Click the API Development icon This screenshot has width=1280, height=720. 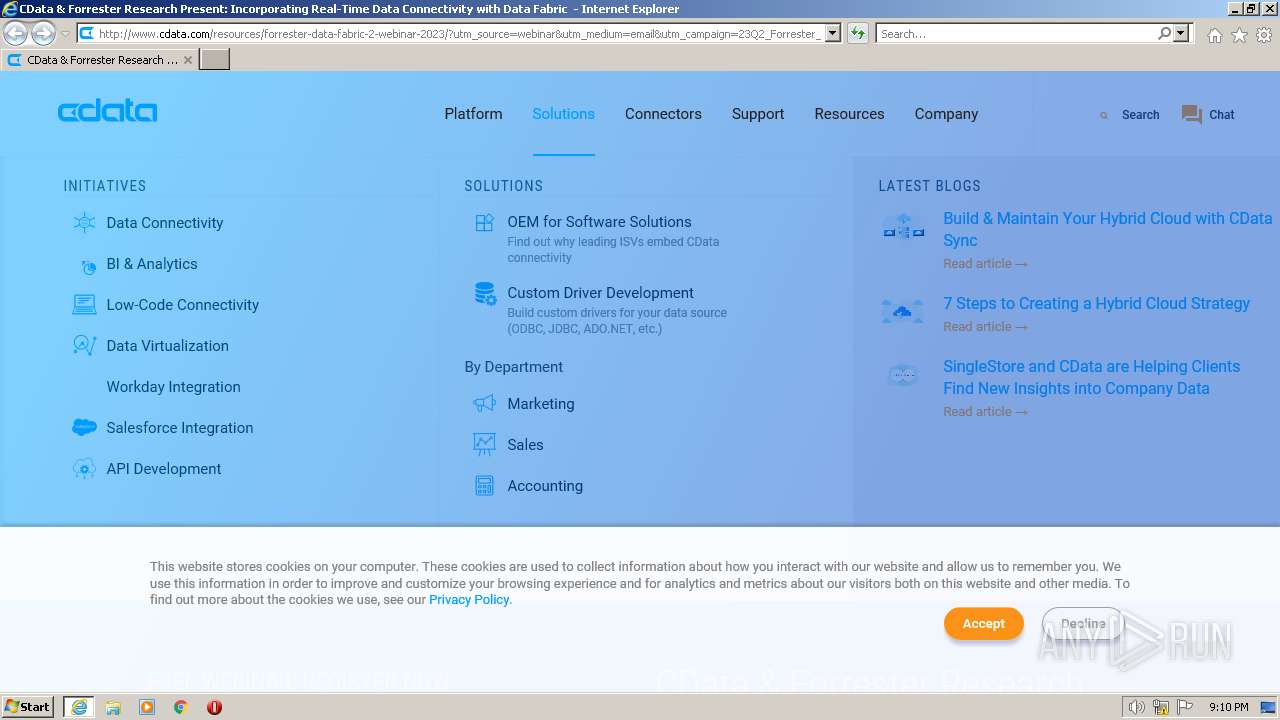85,469
